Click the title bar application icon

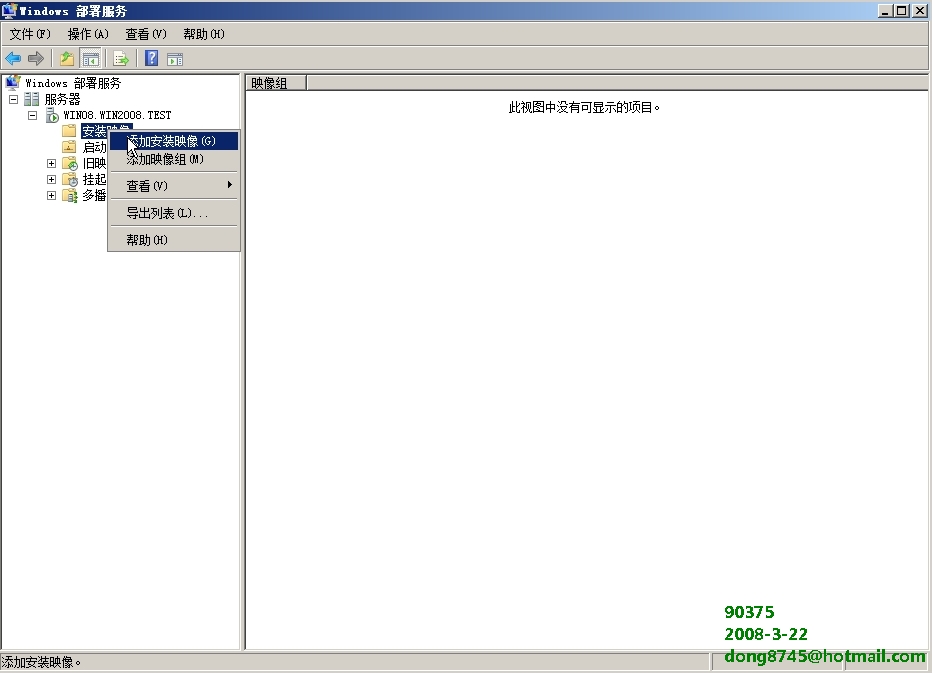click(x=9, y=11)
